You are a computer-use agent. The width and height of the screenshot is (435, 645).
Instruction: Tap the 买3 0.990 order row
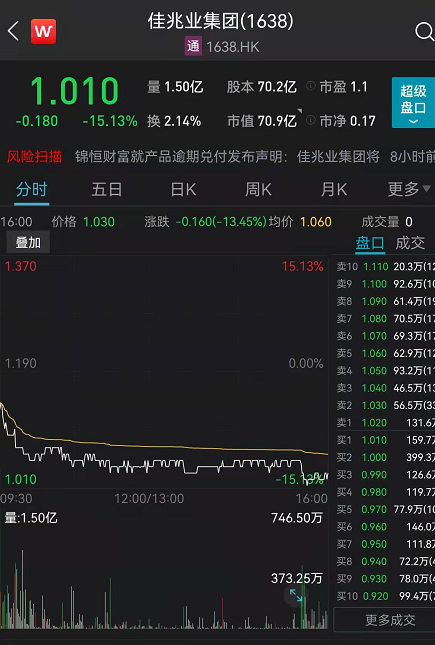[385, 475]
